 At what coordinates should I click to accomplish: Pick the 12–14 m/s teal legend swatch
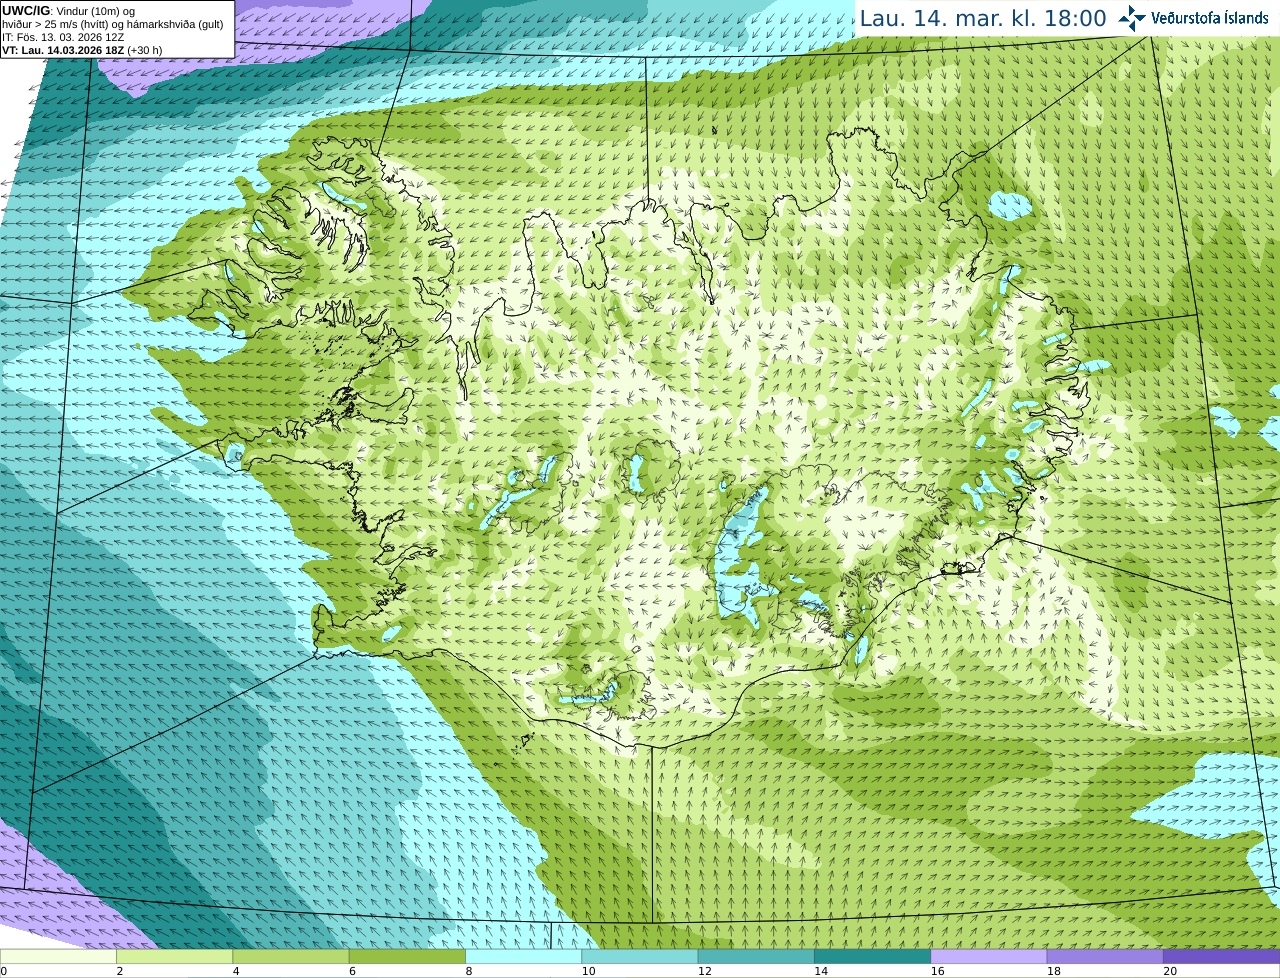coord(756,956)
